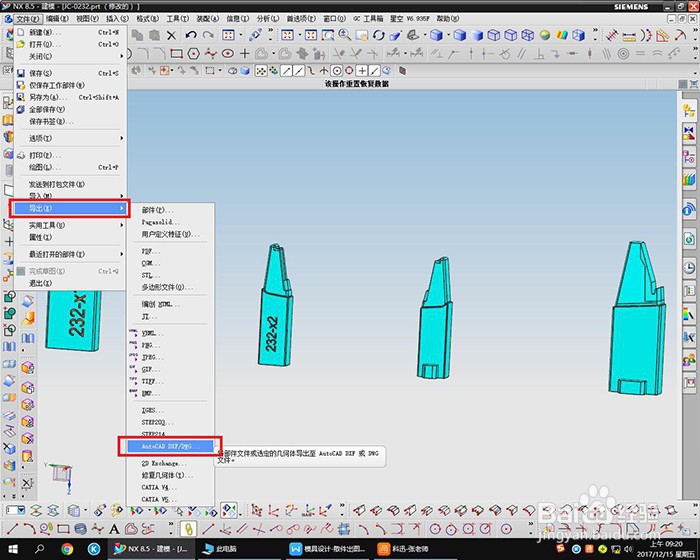Viewport: 700px width, 560px height.
Task: Toggle the arc center snap button
Action: point(337,71)
